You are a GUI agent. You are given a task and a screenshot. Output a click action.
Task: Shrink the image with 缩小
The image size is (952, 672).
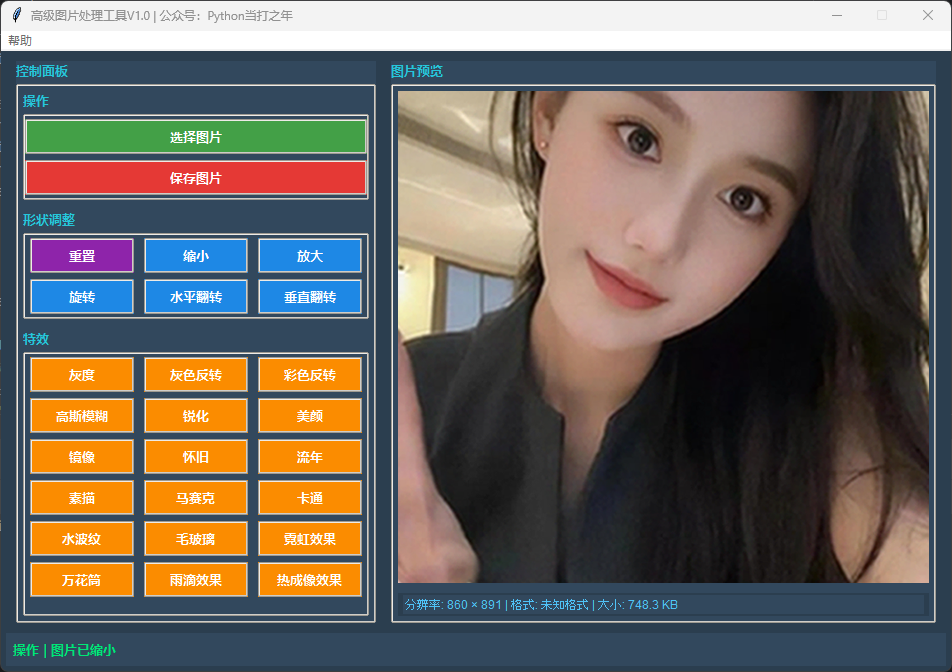click(x=196, y=256)
